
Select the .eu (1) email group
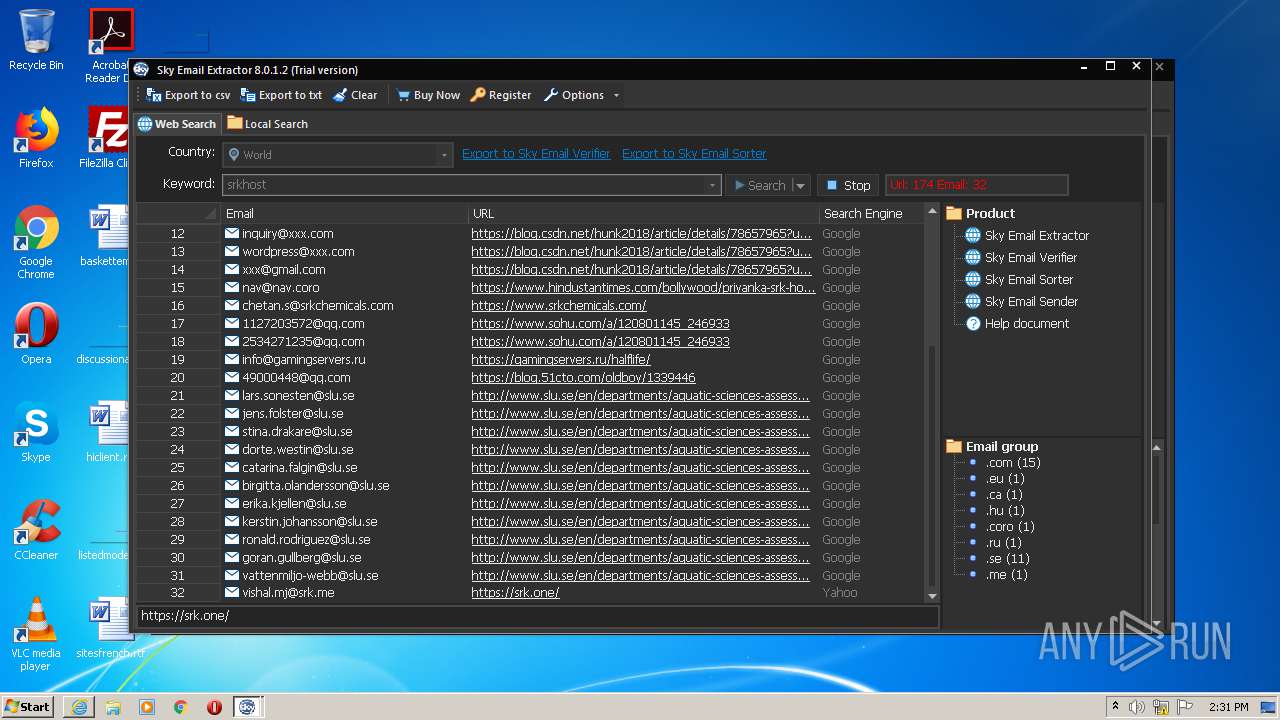point(1005,479)
